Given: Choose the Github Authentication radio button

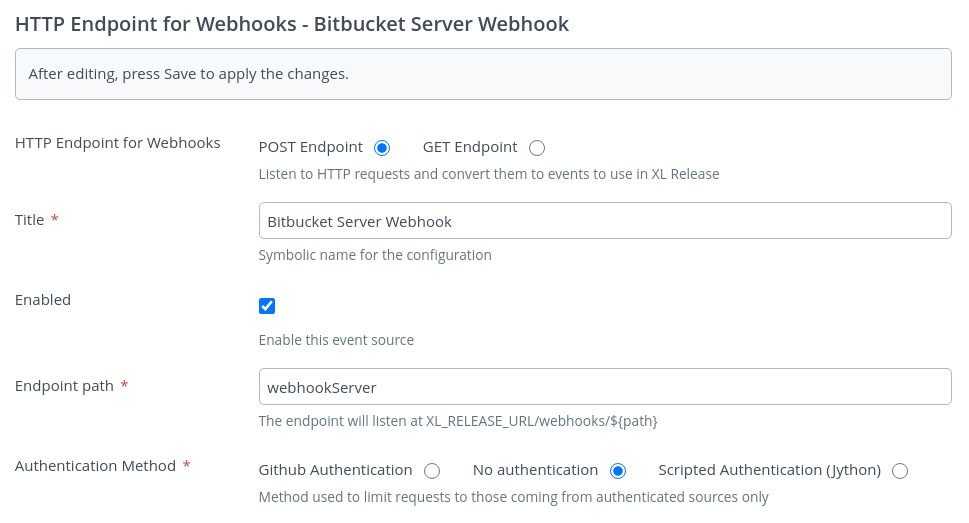Looking at the screenshot, I should 432,471.
